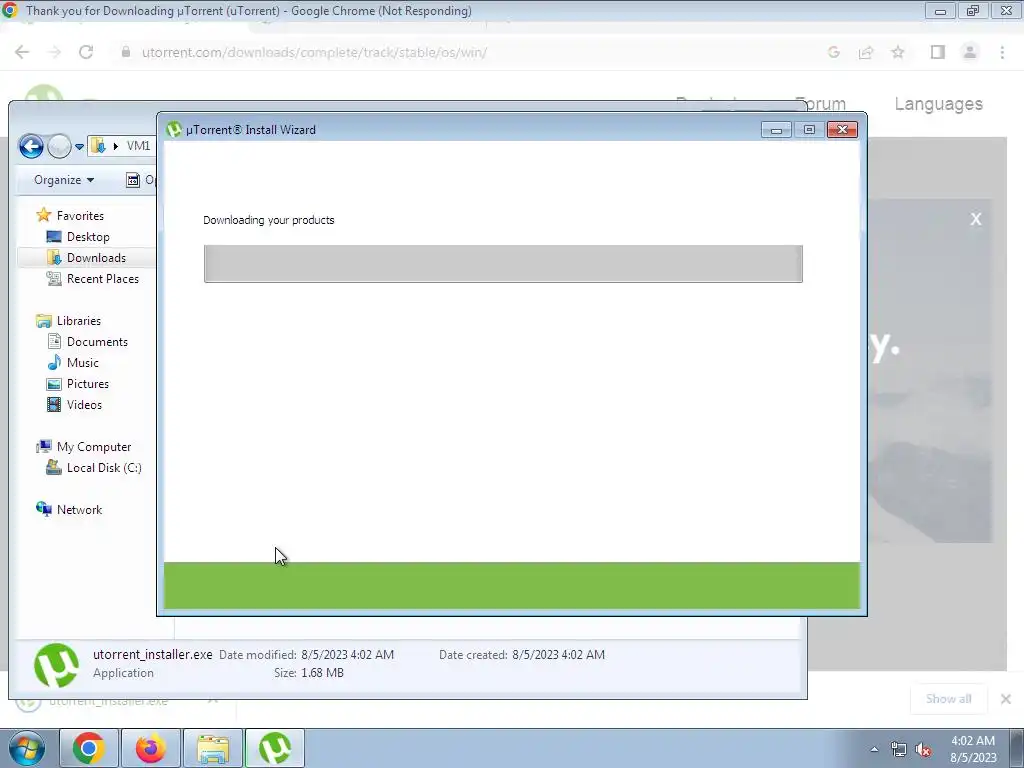Click Chrome's back navigation arrow
The width and height of the screenshot is (1024, 768).
coord(22,52)
